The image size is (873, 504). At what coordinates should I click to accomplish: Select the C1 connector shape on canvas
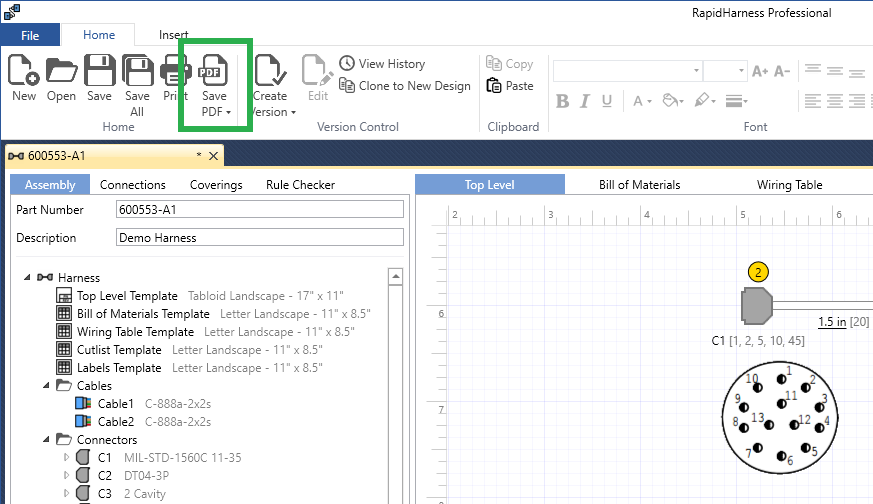(x=757, y=306)
